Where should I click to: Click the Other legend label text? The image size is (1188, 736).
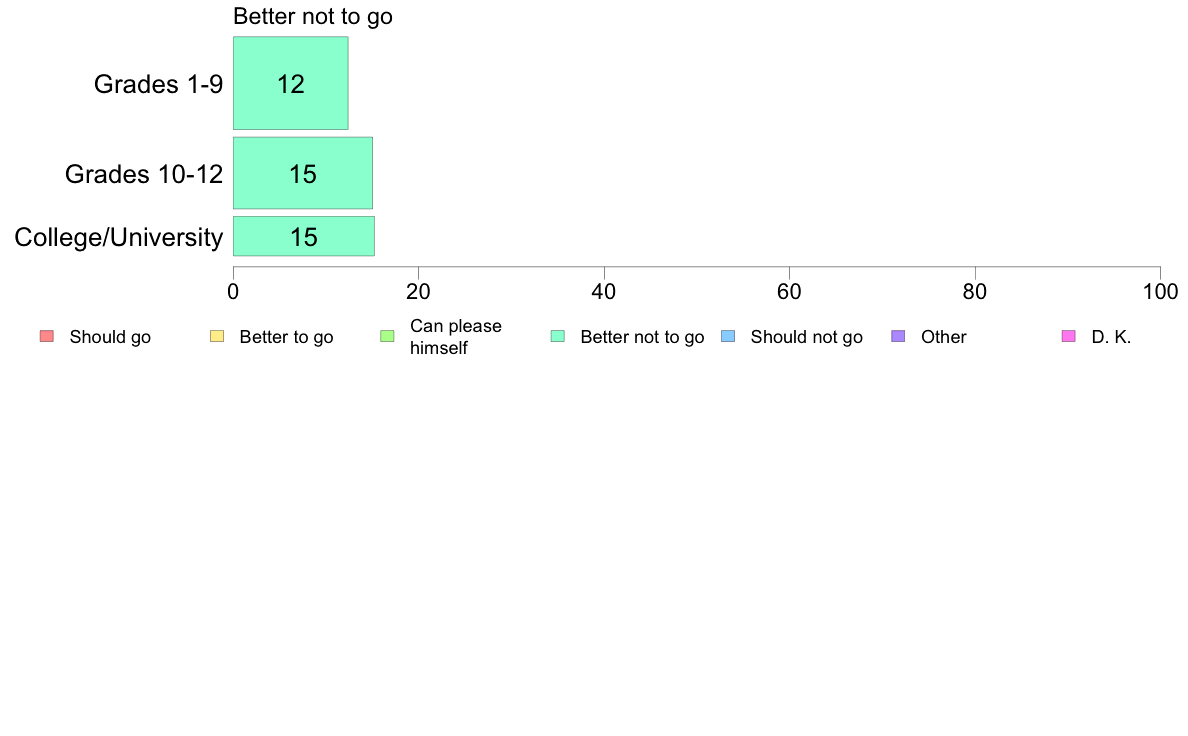click(943, 337)
